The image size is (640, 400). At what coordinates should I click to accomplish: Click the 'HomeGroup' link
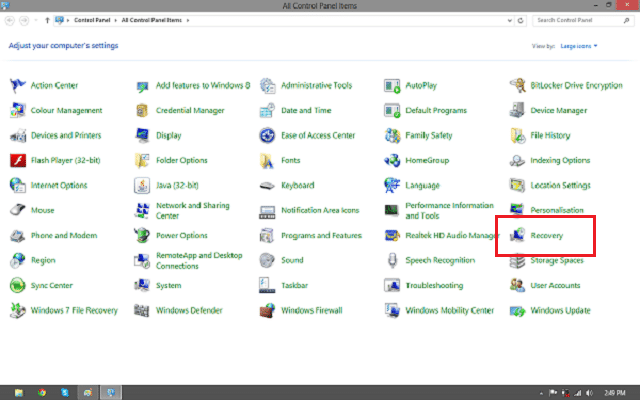point(427,160)
